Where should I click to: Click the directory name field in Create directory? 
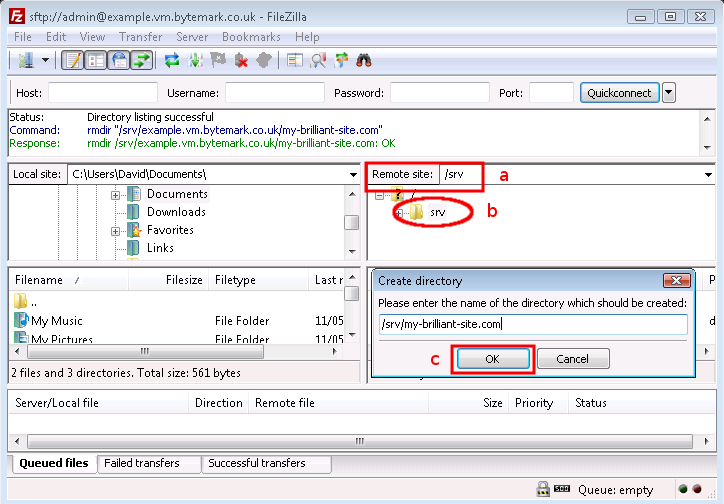(x=533, y=324)
